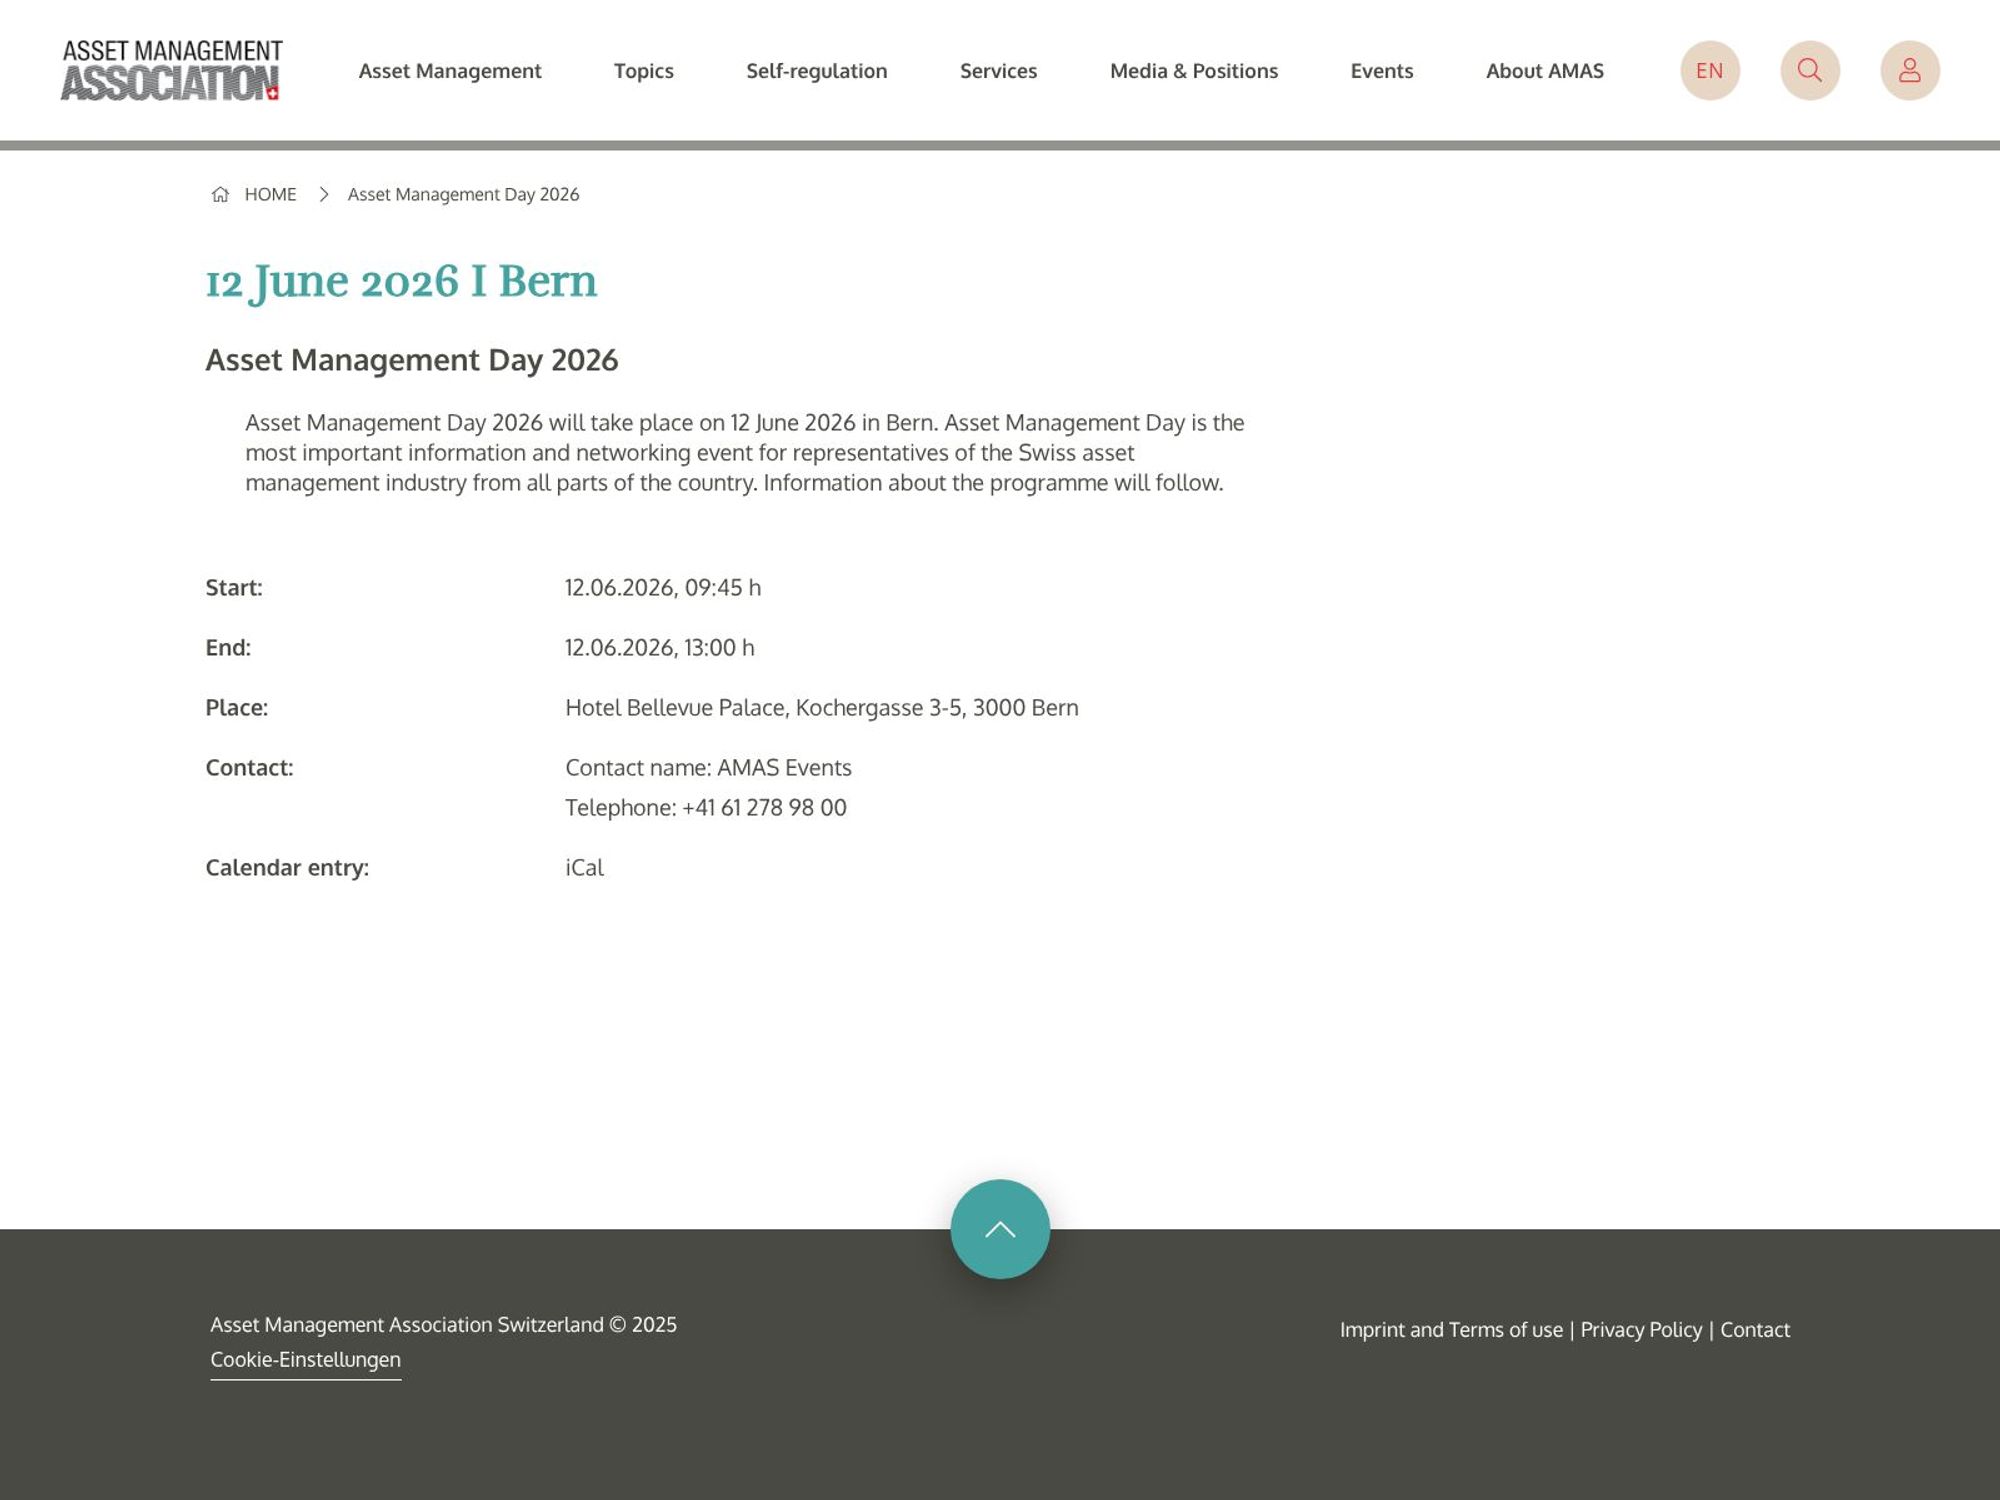Click Asset Management Day 2026 breadcrumb
This screenshot has width=2000, height=1500.
click(x=463, y=194)
